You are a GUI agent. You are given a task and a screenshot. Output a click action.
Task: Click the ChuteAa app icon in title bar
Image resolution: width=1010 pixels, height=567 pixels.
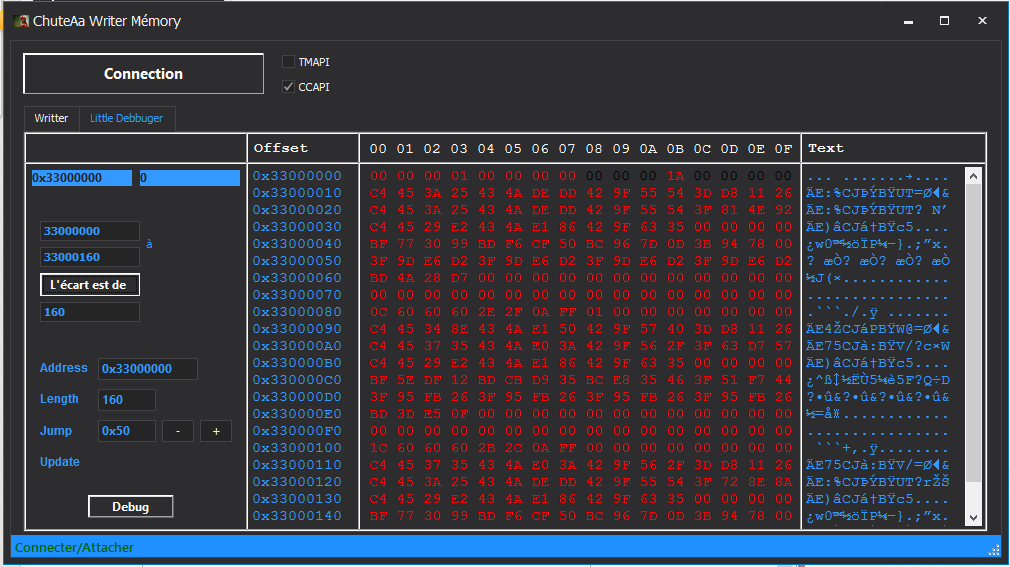coord(21,21)
